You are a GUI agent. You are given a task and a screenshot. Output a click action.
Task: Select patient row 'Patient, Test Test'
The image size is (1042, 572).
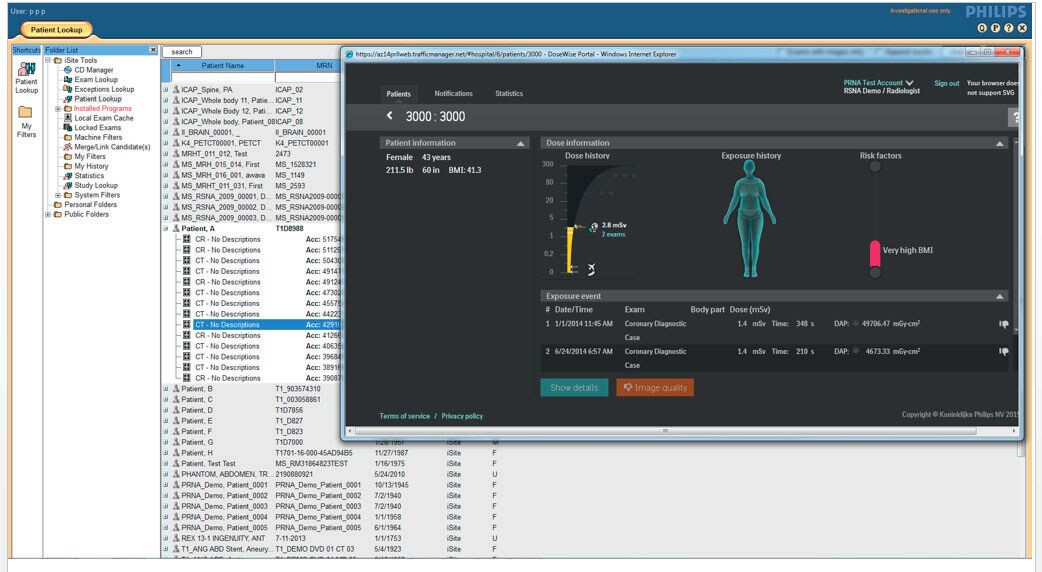[x=332, y=464]
